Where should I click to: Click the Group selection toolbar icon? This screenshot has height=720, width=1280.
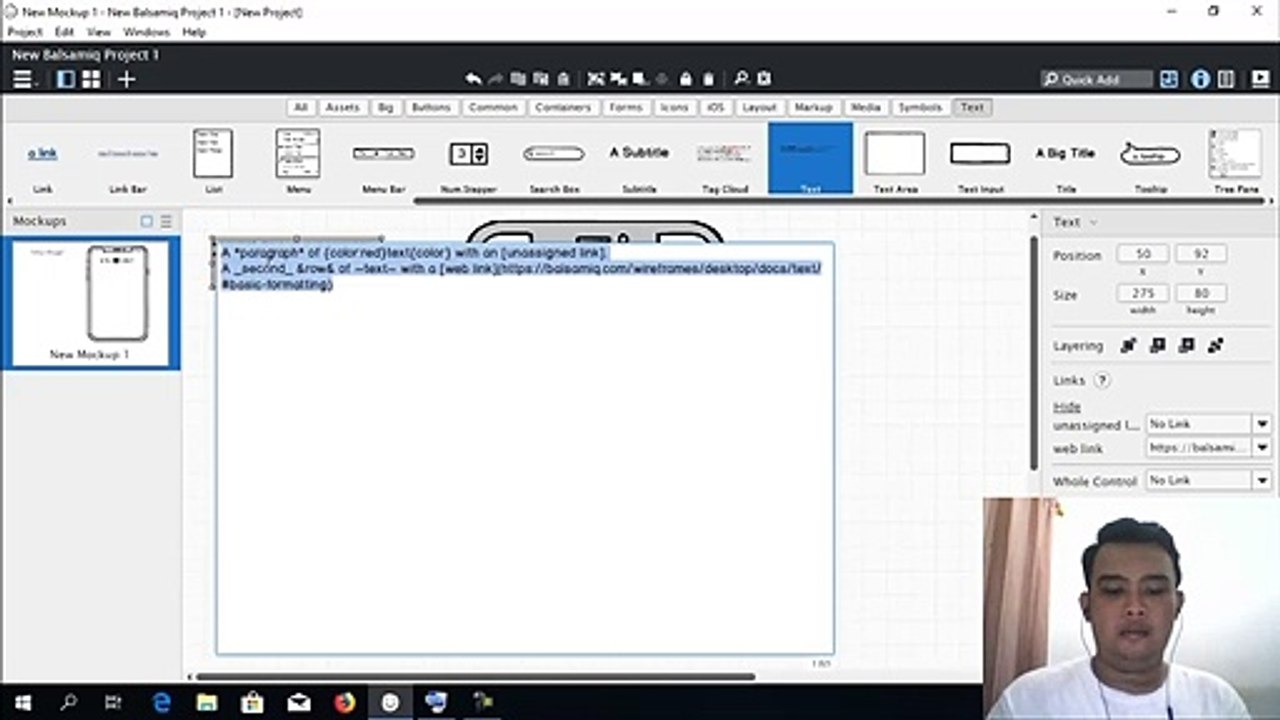596,79
